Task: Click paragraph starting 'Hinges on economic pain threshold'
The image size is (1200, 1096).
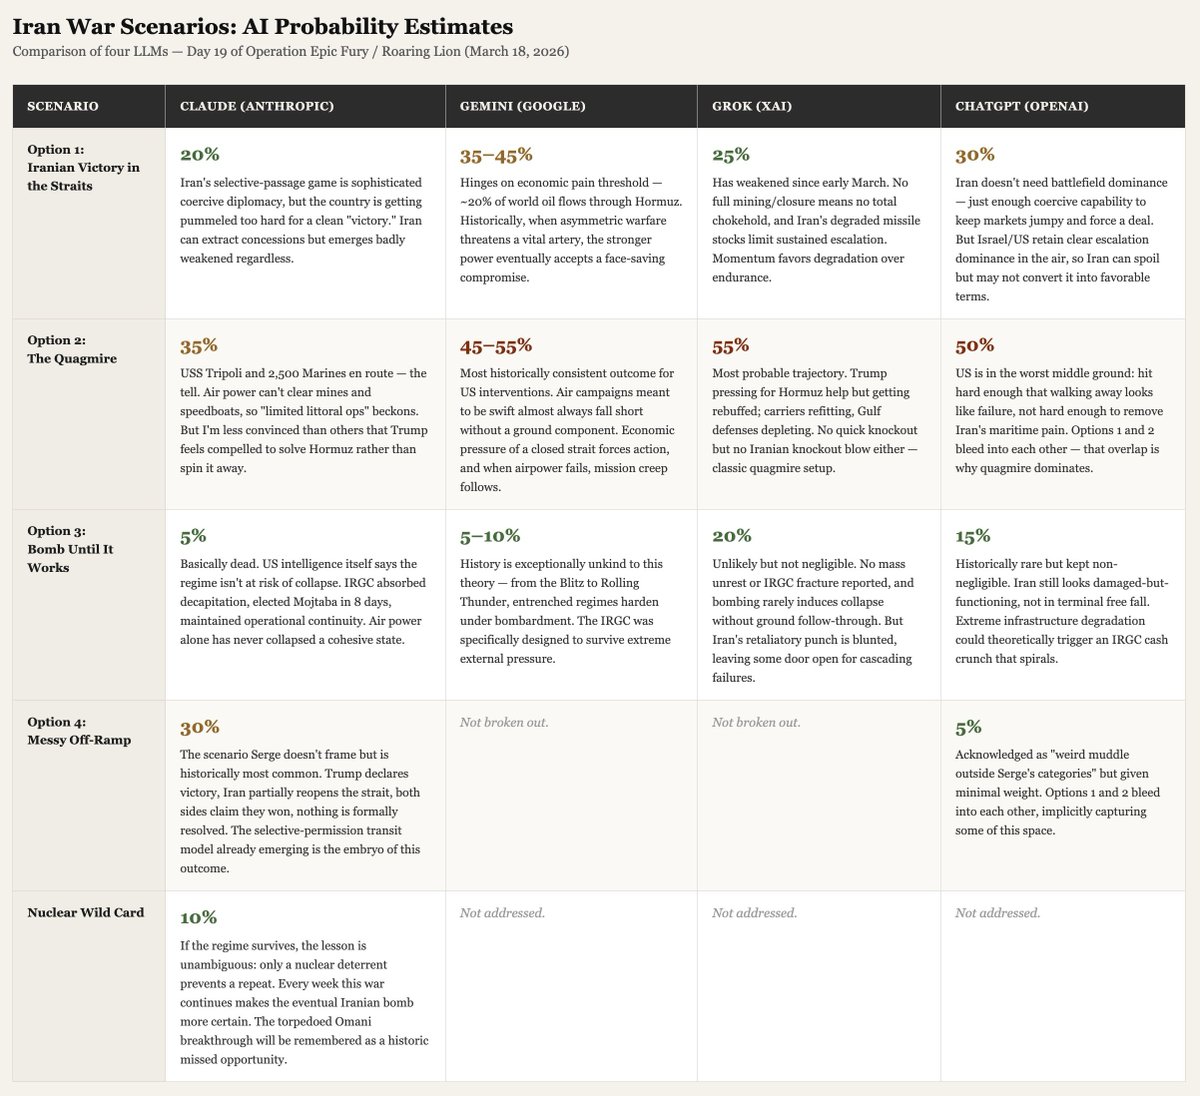Action: pyautogui.click(x=571, y=230)
